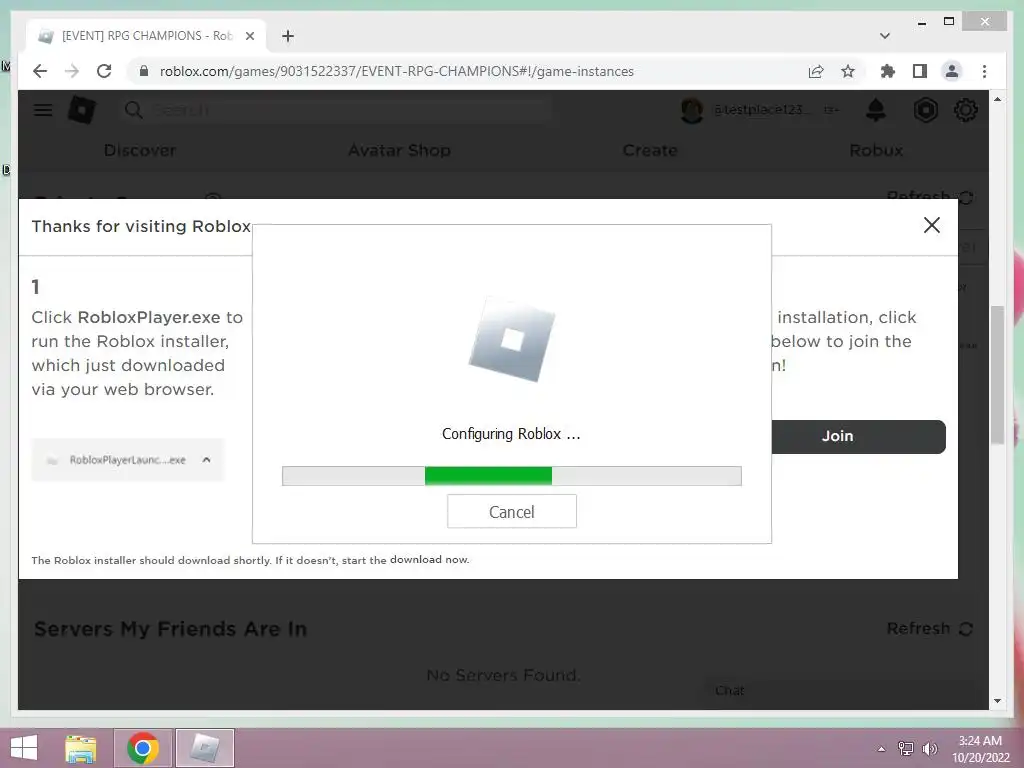Go to Discover

[x=140, y=150]
